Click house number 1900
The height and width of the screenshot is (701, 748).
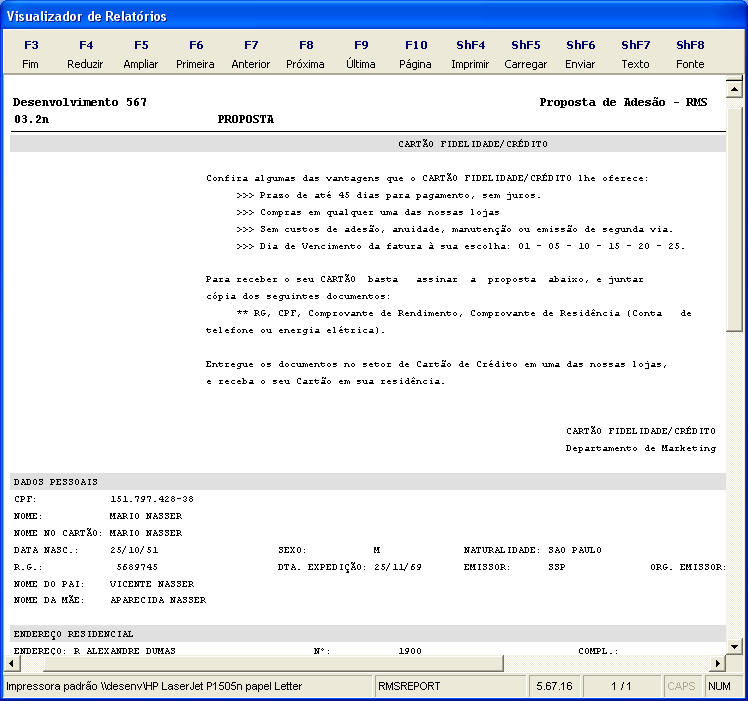click(410, 651)
